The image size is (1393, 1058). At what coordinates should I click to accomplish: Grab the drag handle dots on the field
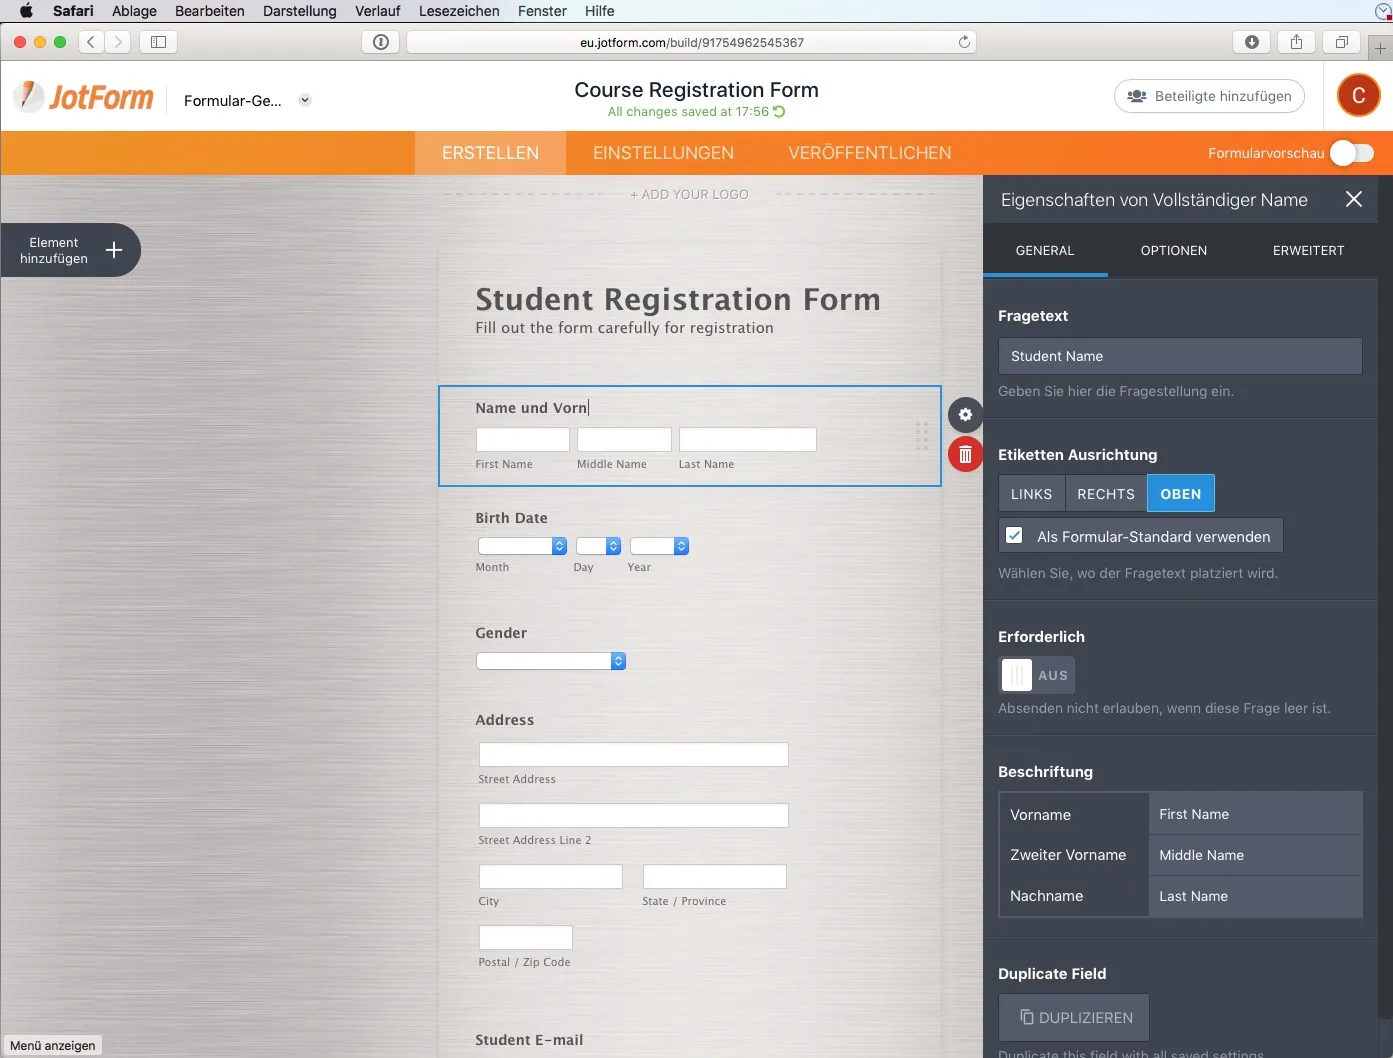(921, 436)
